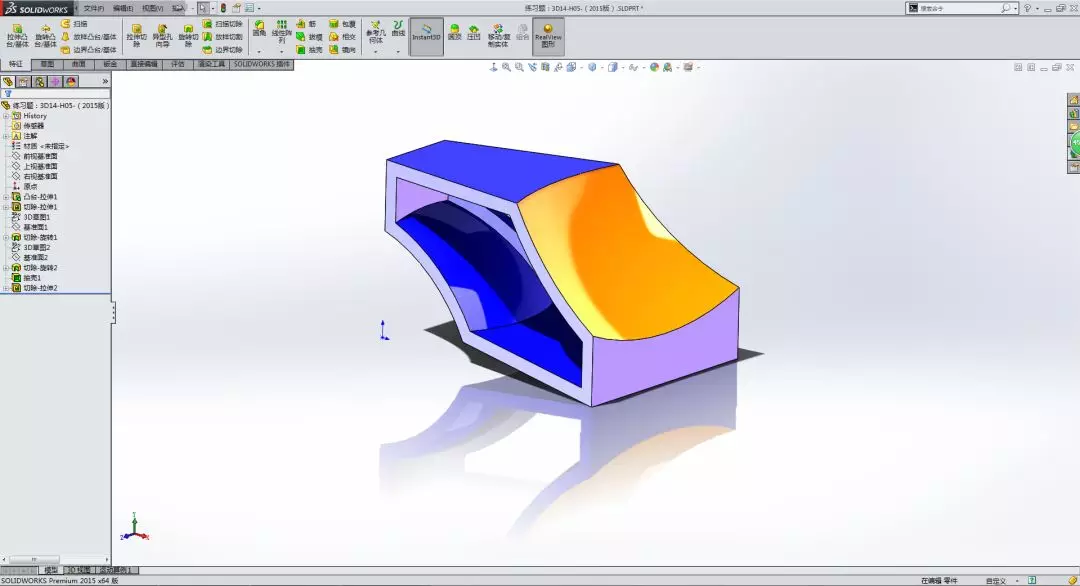Open the dropdown arrow under 线性阵列

click(281, 51)
